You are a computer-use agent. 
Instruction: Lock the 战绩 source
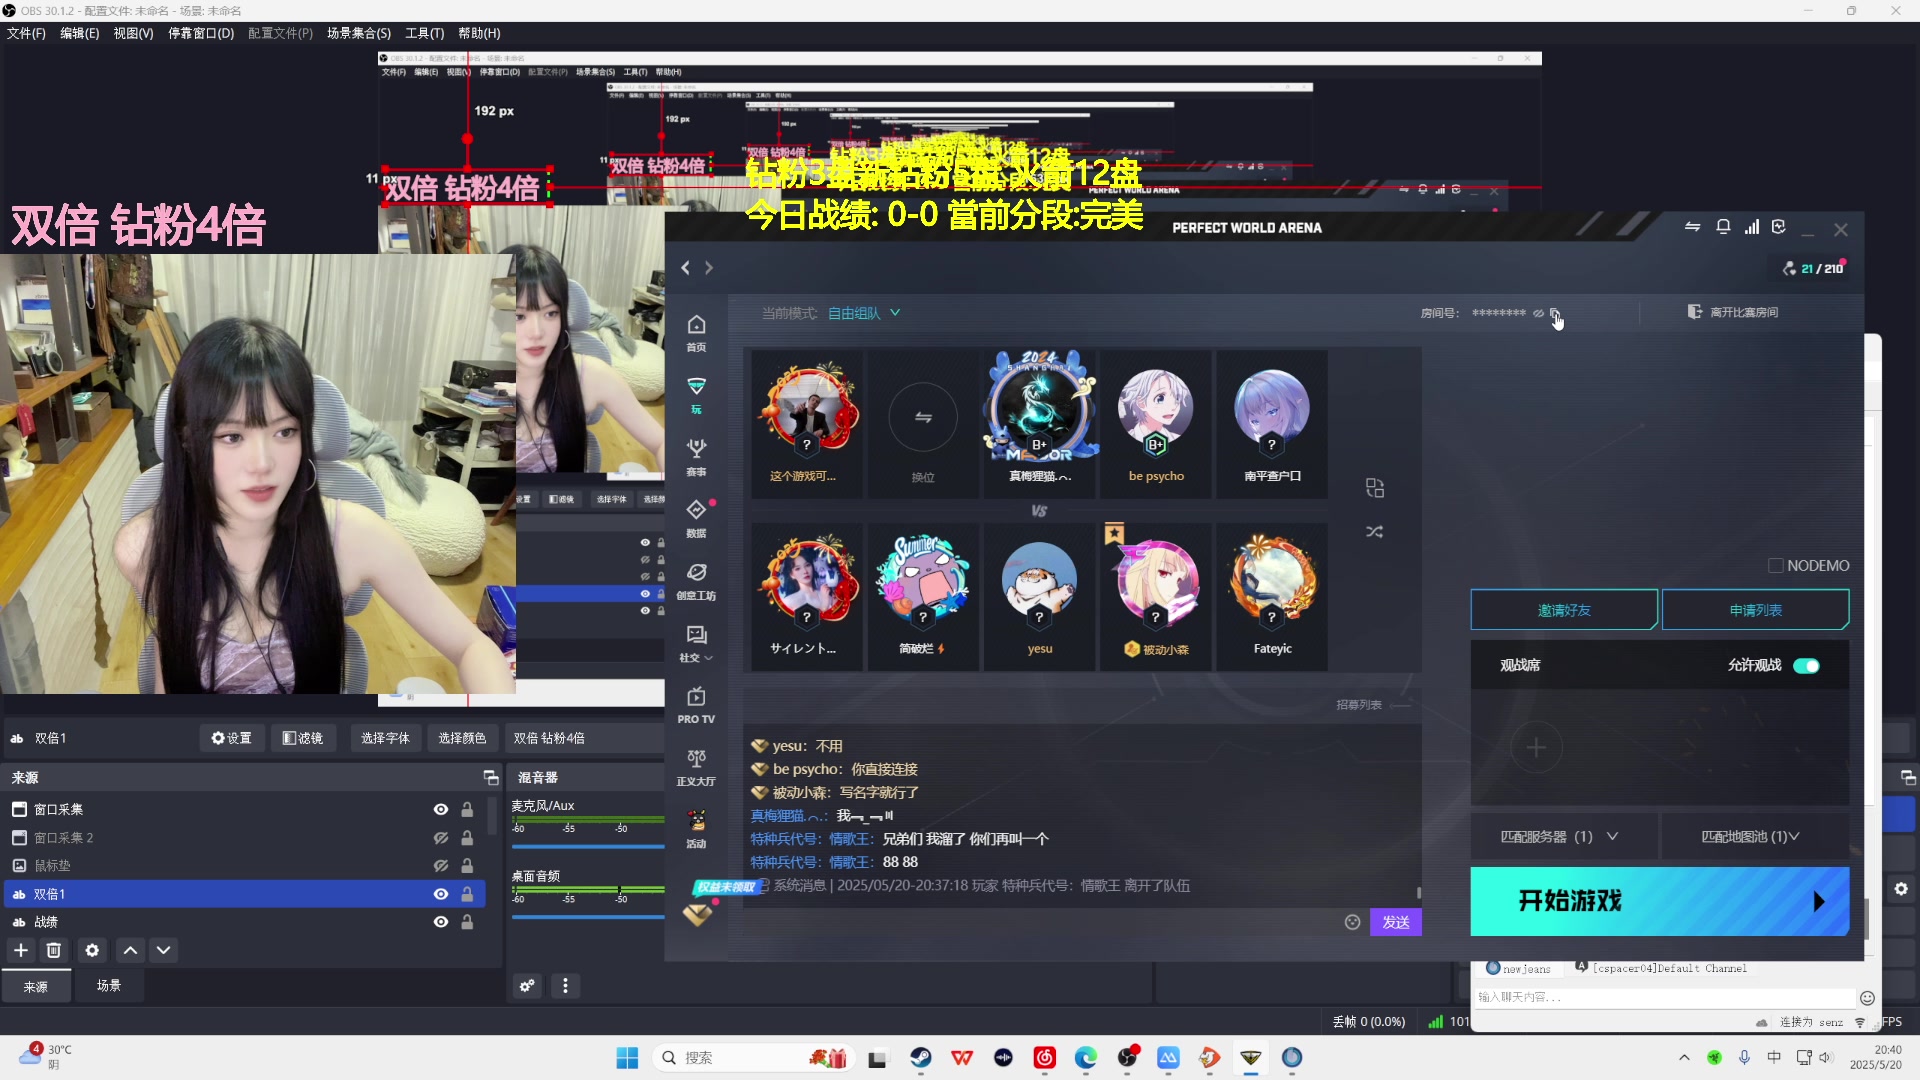click(x=467, y=922)
